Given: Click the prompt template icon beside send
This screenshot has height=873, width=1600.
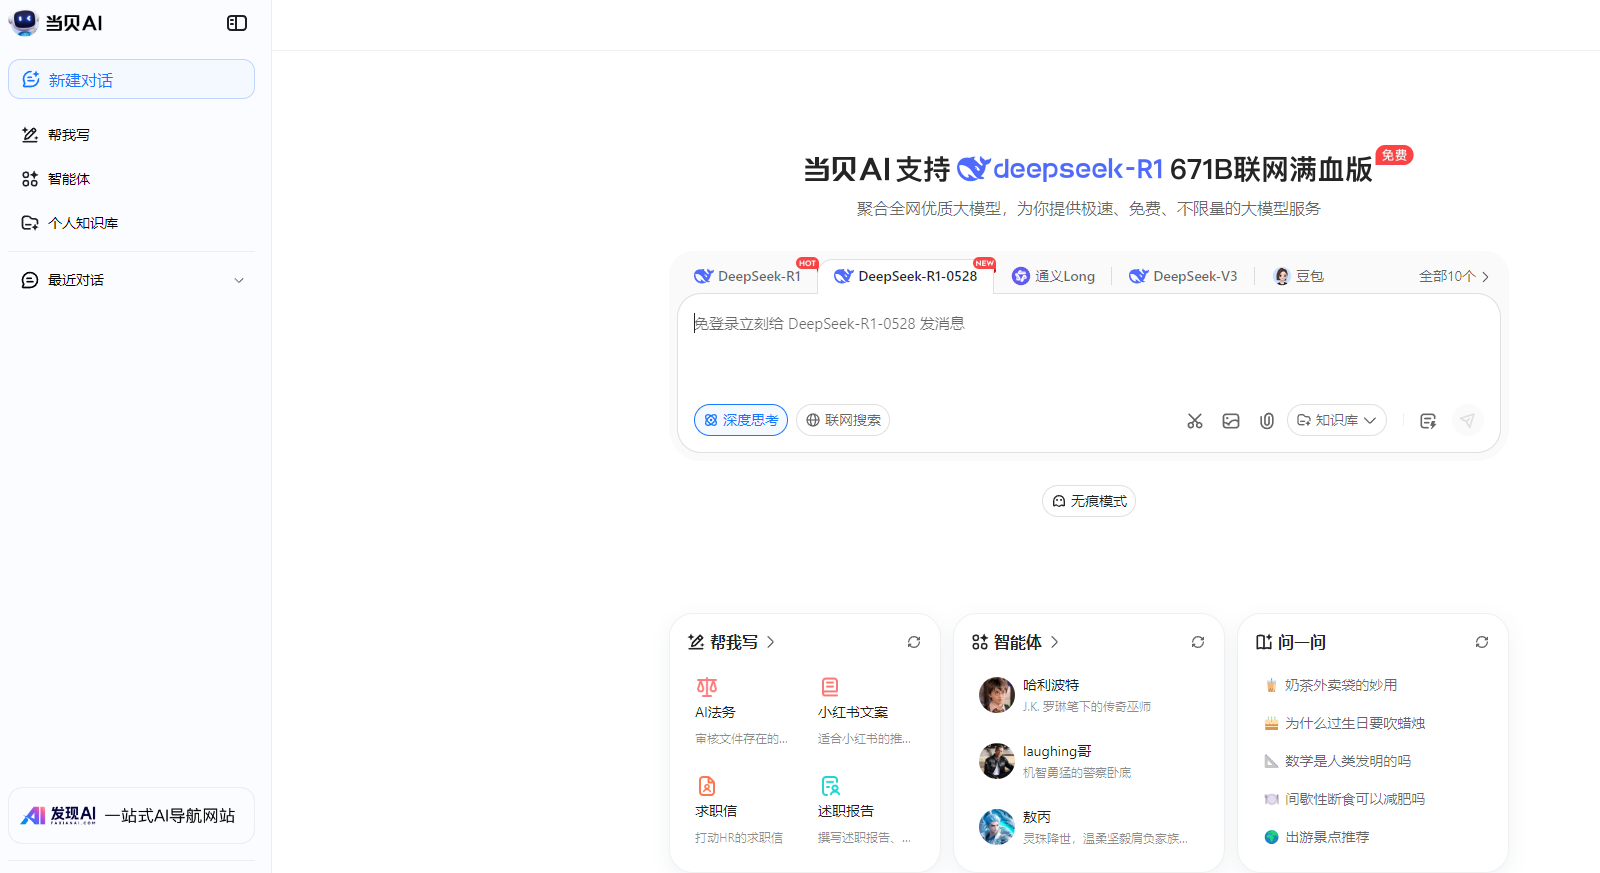Looking at the screenshot, I should click(1428, 421).
